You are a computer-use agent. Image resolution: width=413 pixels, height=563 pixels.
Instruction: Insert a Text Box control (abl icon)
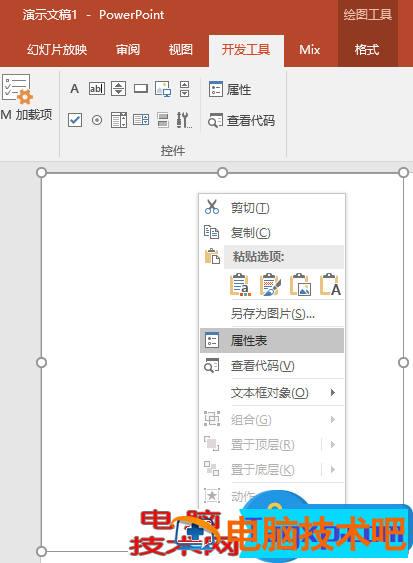pos(97,88)
